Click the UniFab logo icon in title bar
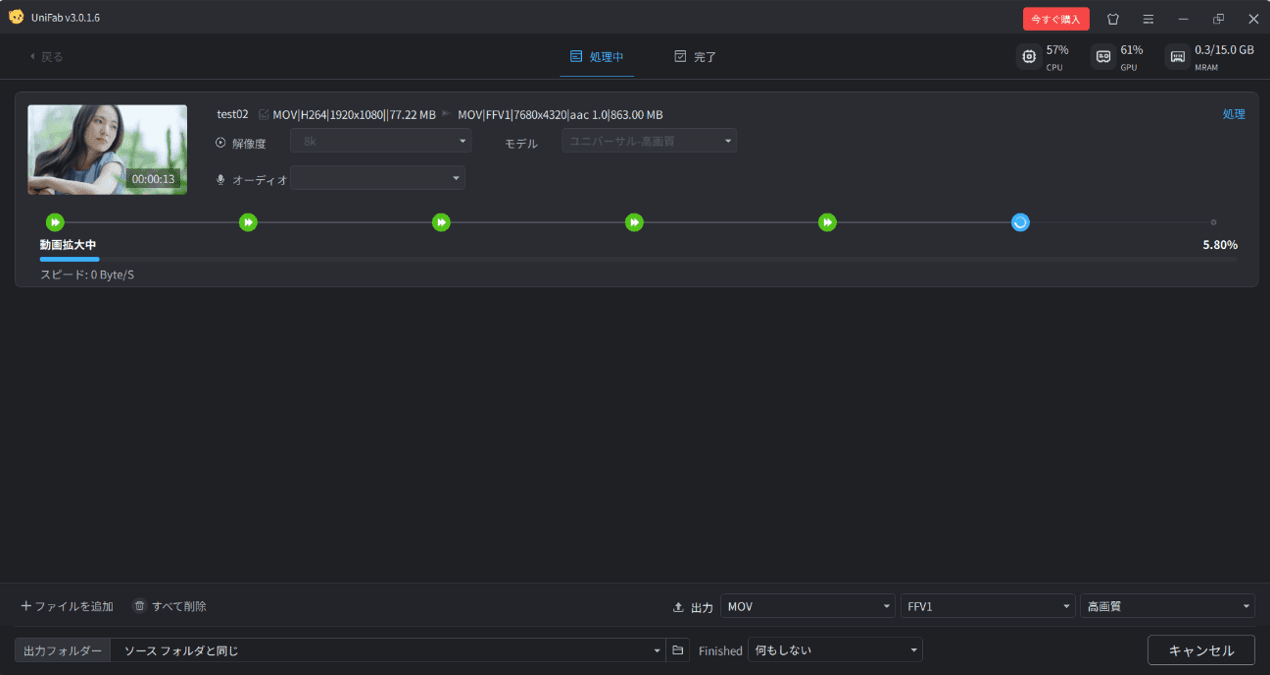1270x675 pixels. click(16, 17)
